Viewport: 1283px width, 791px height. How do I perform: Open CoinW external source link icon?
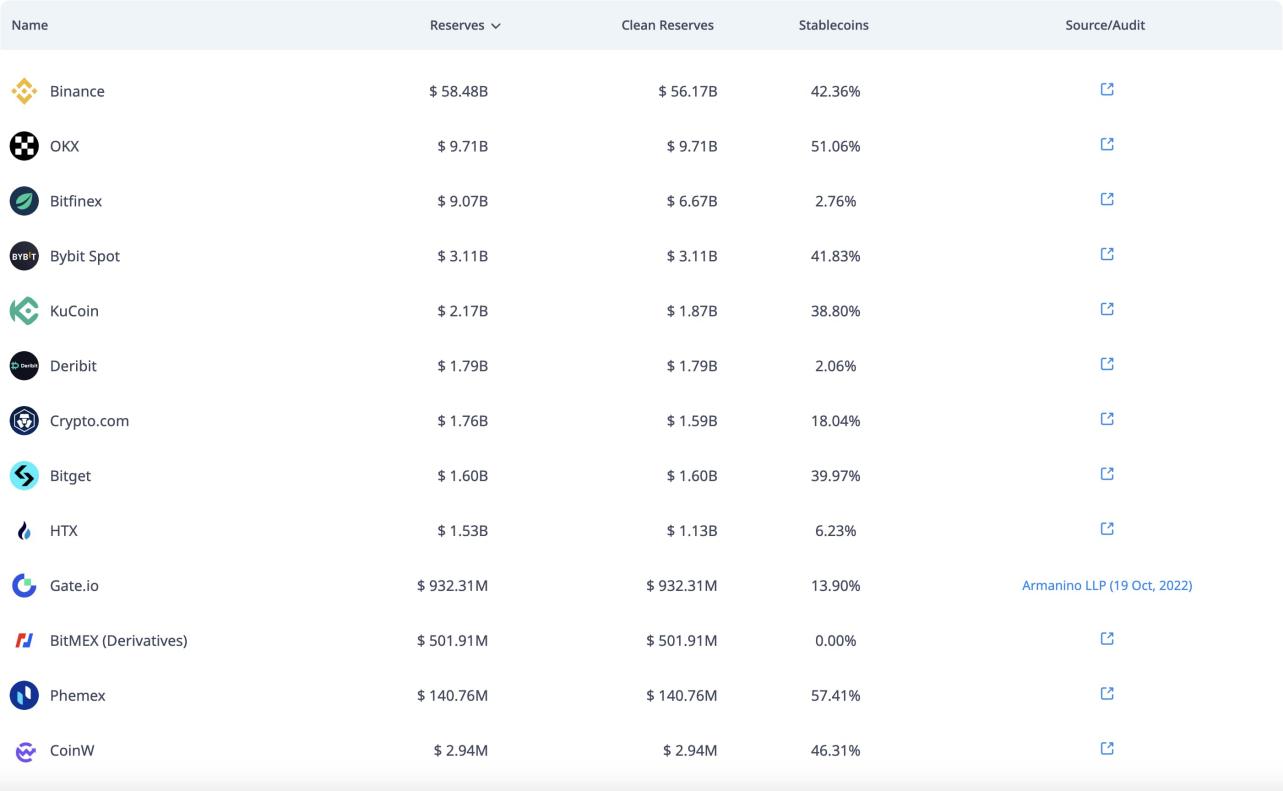click(x=1106, y=749)
